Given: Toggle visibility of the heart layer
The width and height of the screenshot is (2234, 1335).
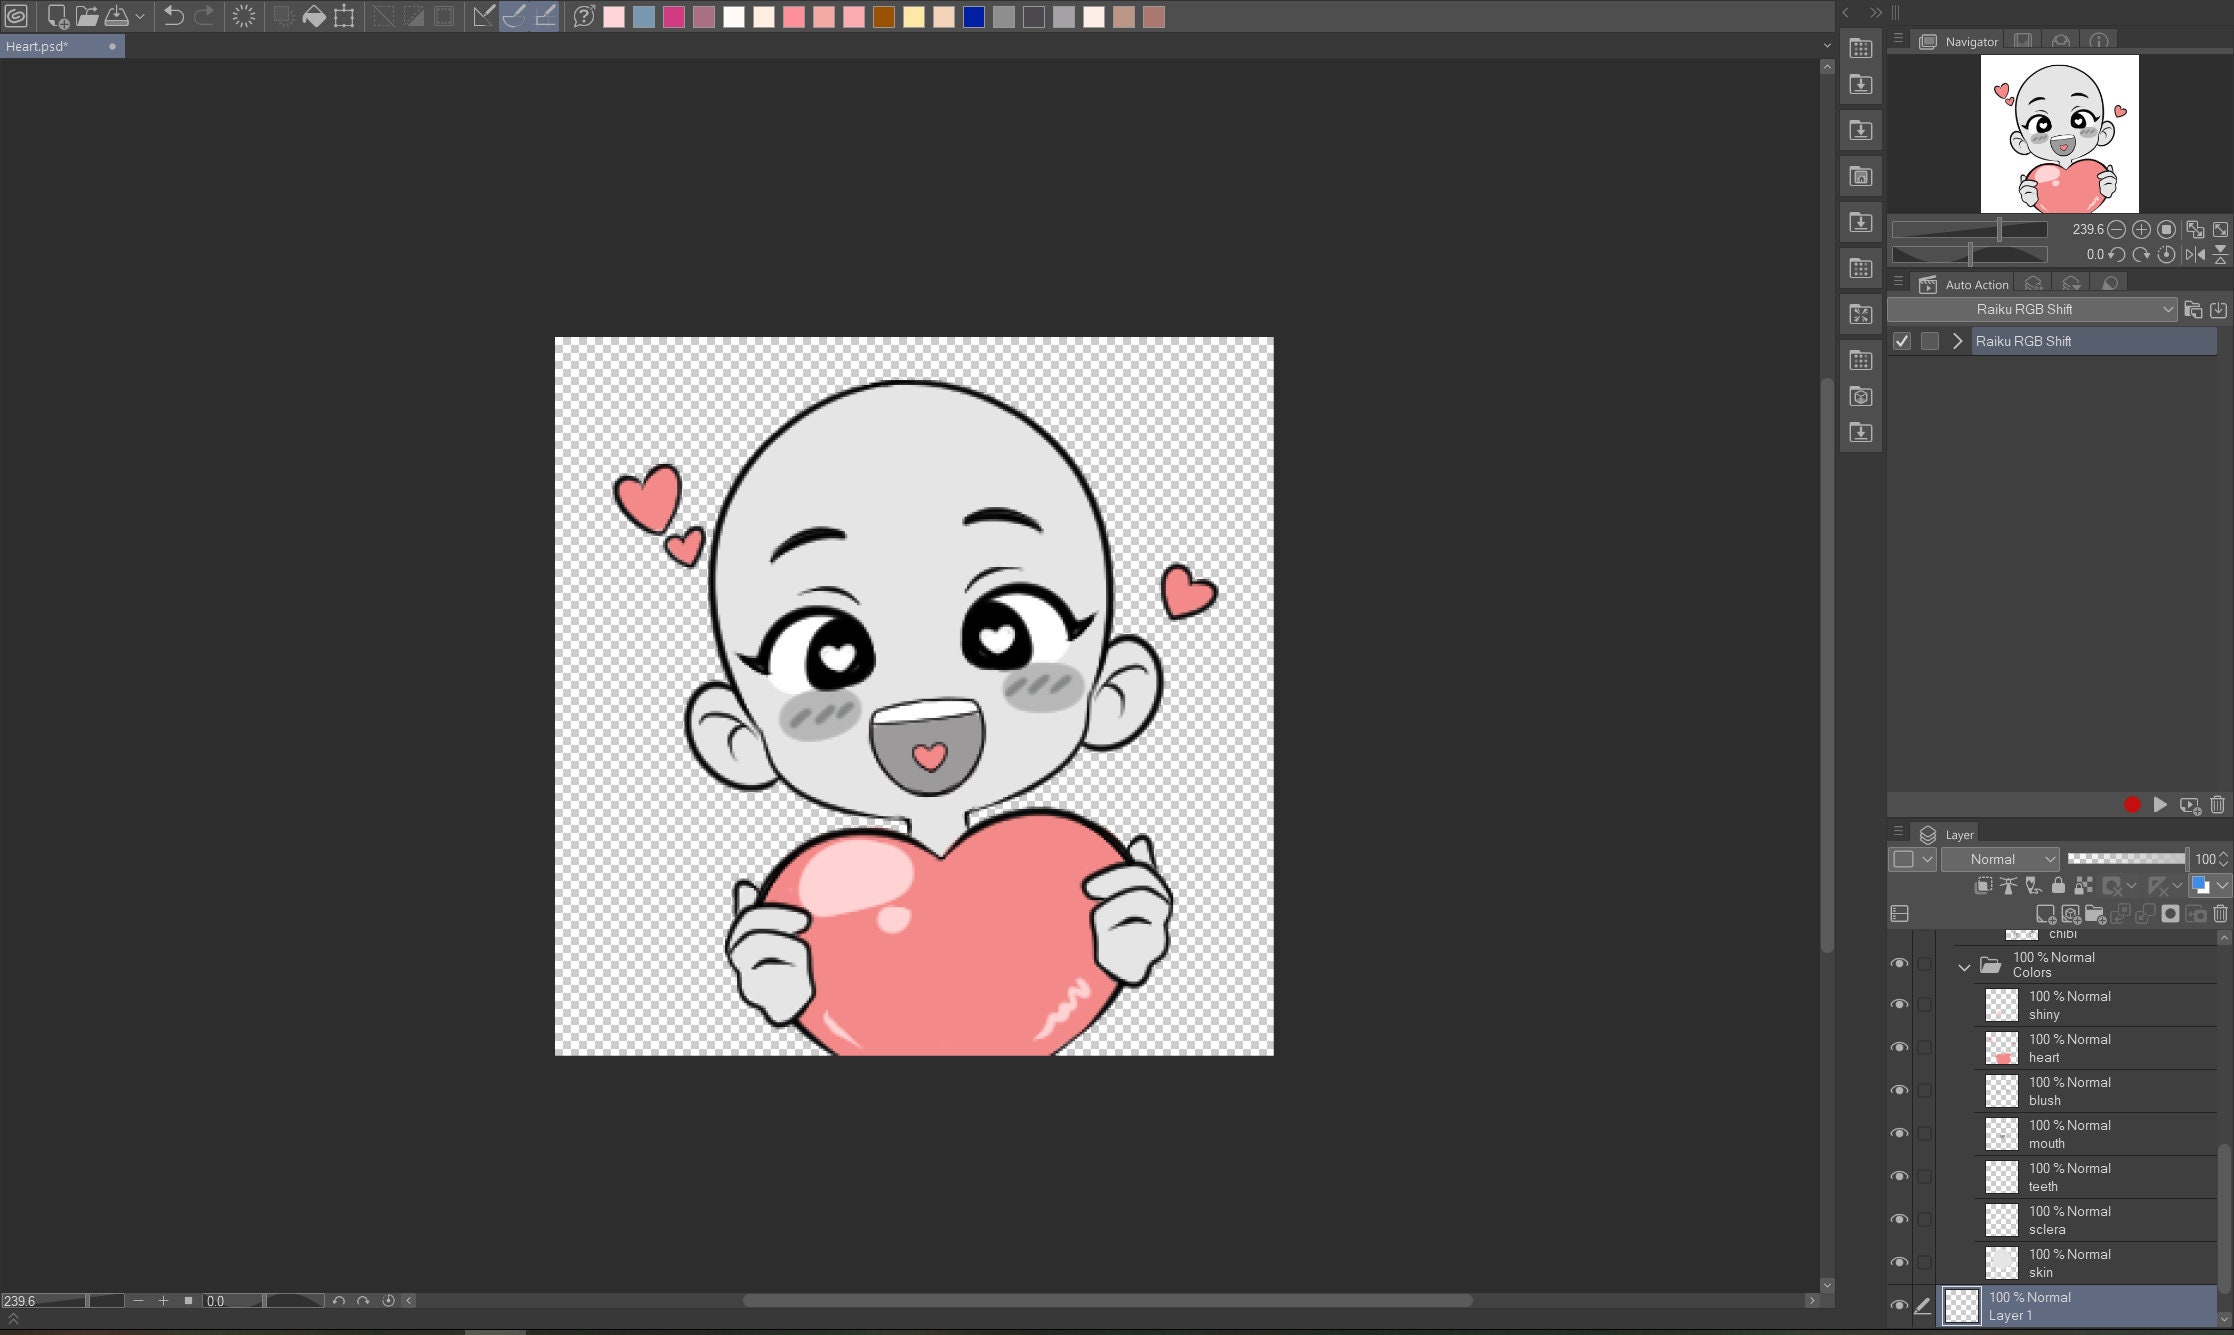Looking at the screenshot, I should (1901, 1047).
